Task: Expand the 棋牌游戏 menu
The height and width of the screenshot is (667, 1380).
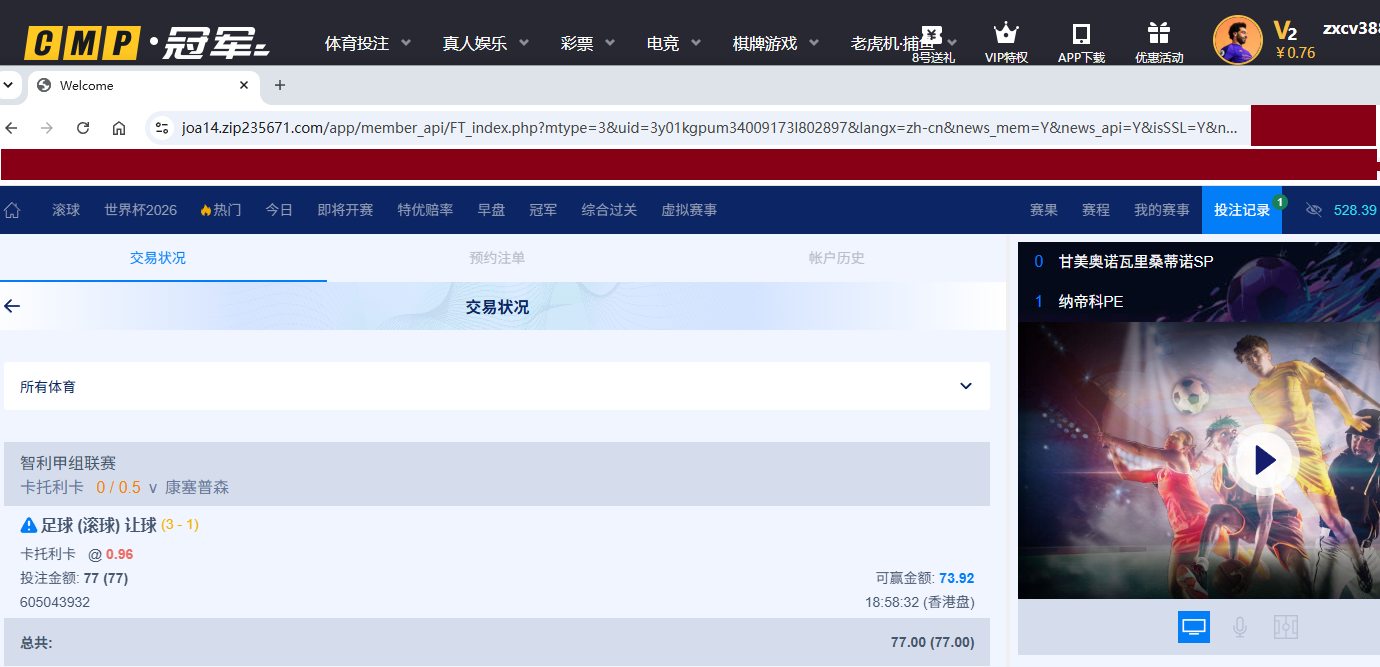Action: click(x=776, y=43)
